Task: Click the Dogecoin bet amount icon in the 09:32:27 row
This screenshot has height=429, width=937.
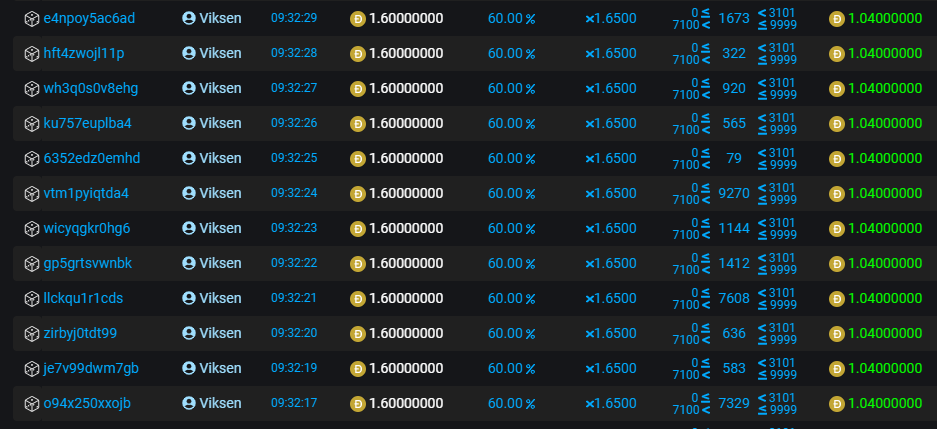Action: [358, 89]
